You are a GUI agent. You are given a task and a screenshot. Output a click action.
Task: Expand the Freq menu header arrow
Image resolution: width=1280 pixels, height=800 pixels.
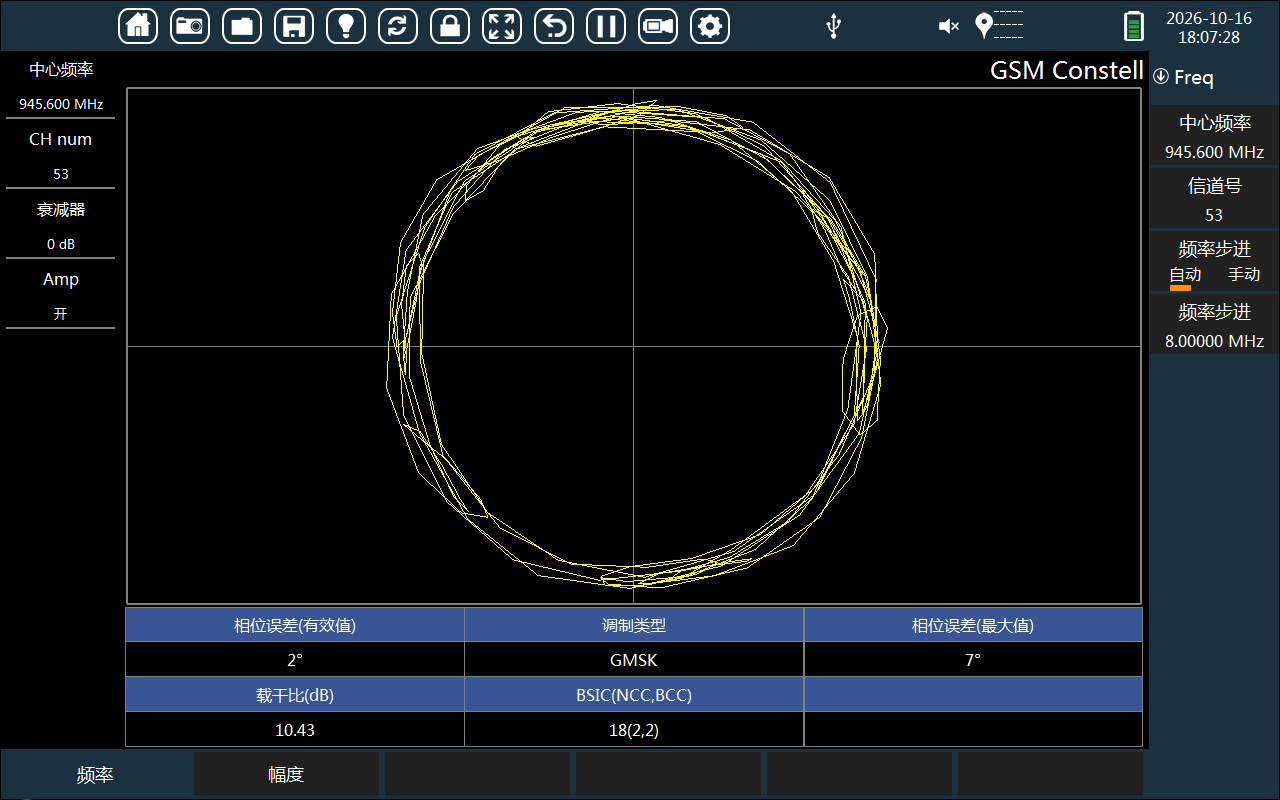coord(1161,77)
